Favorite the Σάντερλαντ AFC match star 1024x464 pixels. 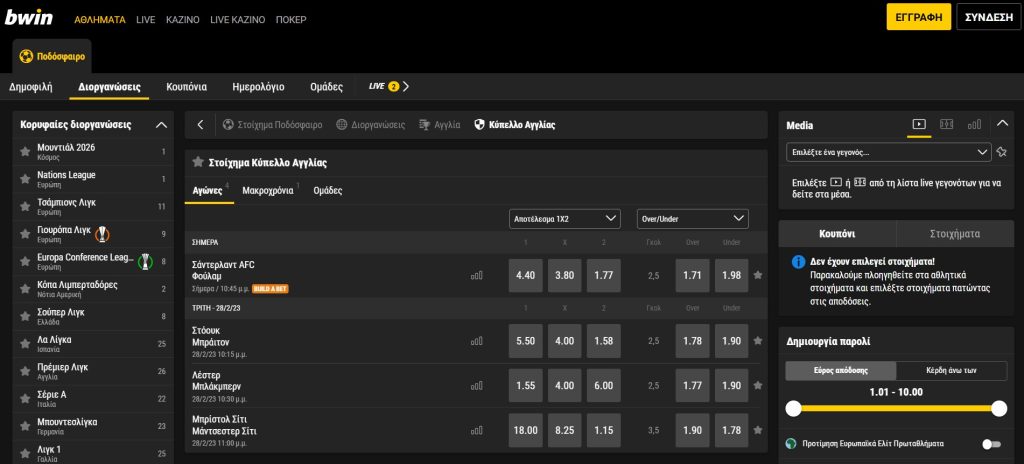(758, 275)
